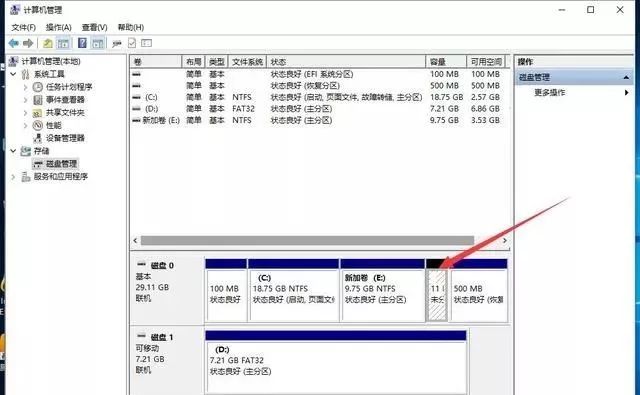Collapse the 系统工具 tree node
Screen dimensions: 640x395
tap(13, 74)
